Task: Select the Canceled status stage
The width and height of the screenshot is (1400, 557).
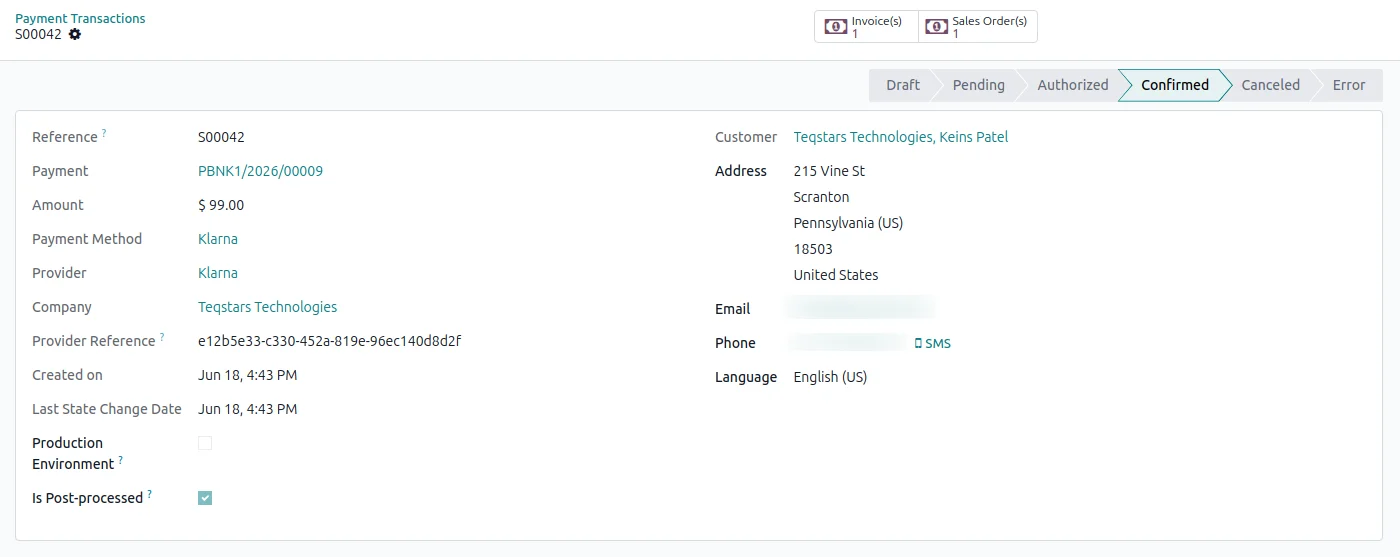Action: click(1270, 85)
